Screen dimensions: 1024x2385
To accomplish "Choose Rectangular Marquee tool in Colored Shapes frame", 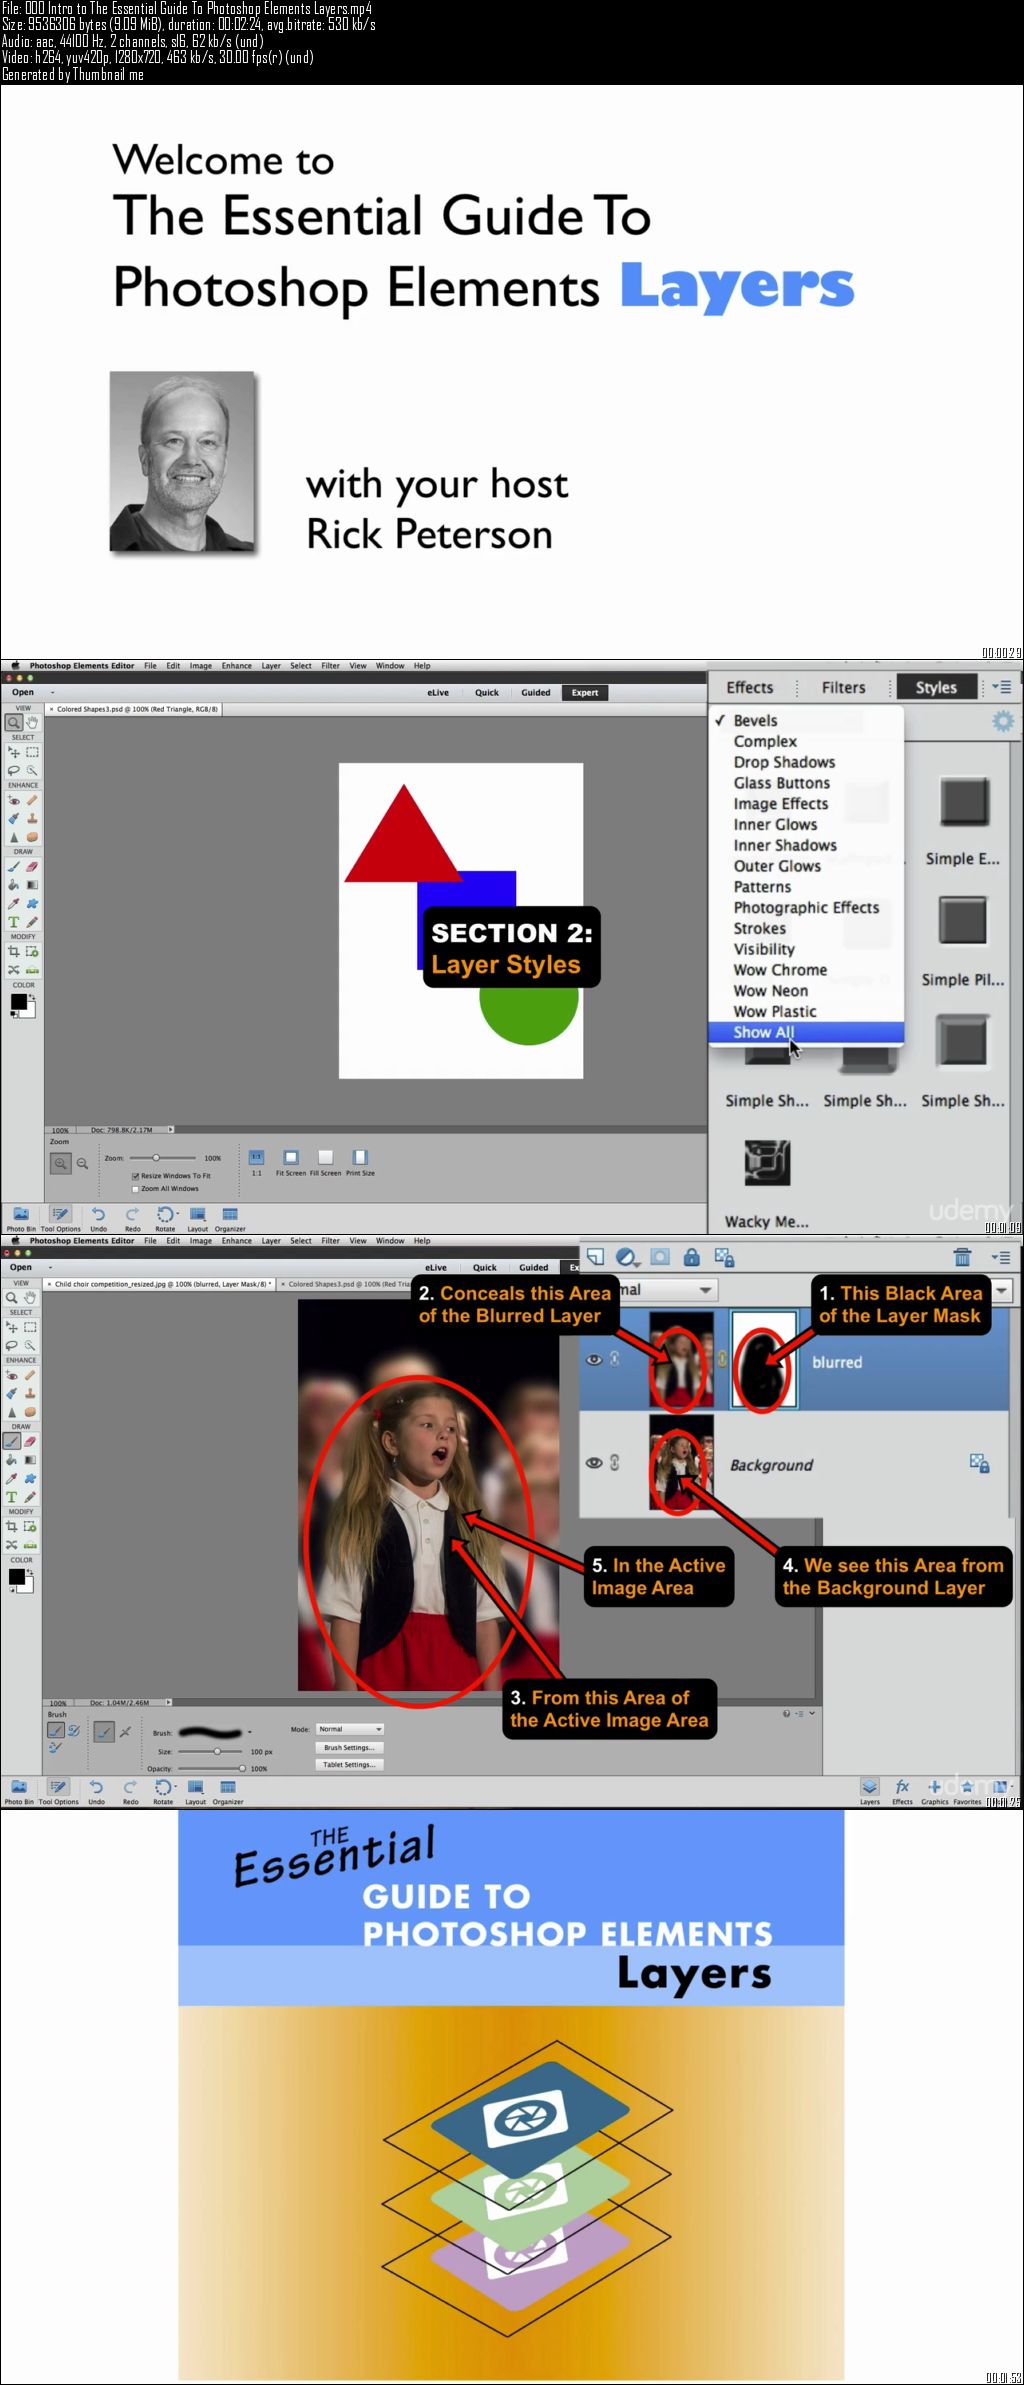I will point(32,752).
